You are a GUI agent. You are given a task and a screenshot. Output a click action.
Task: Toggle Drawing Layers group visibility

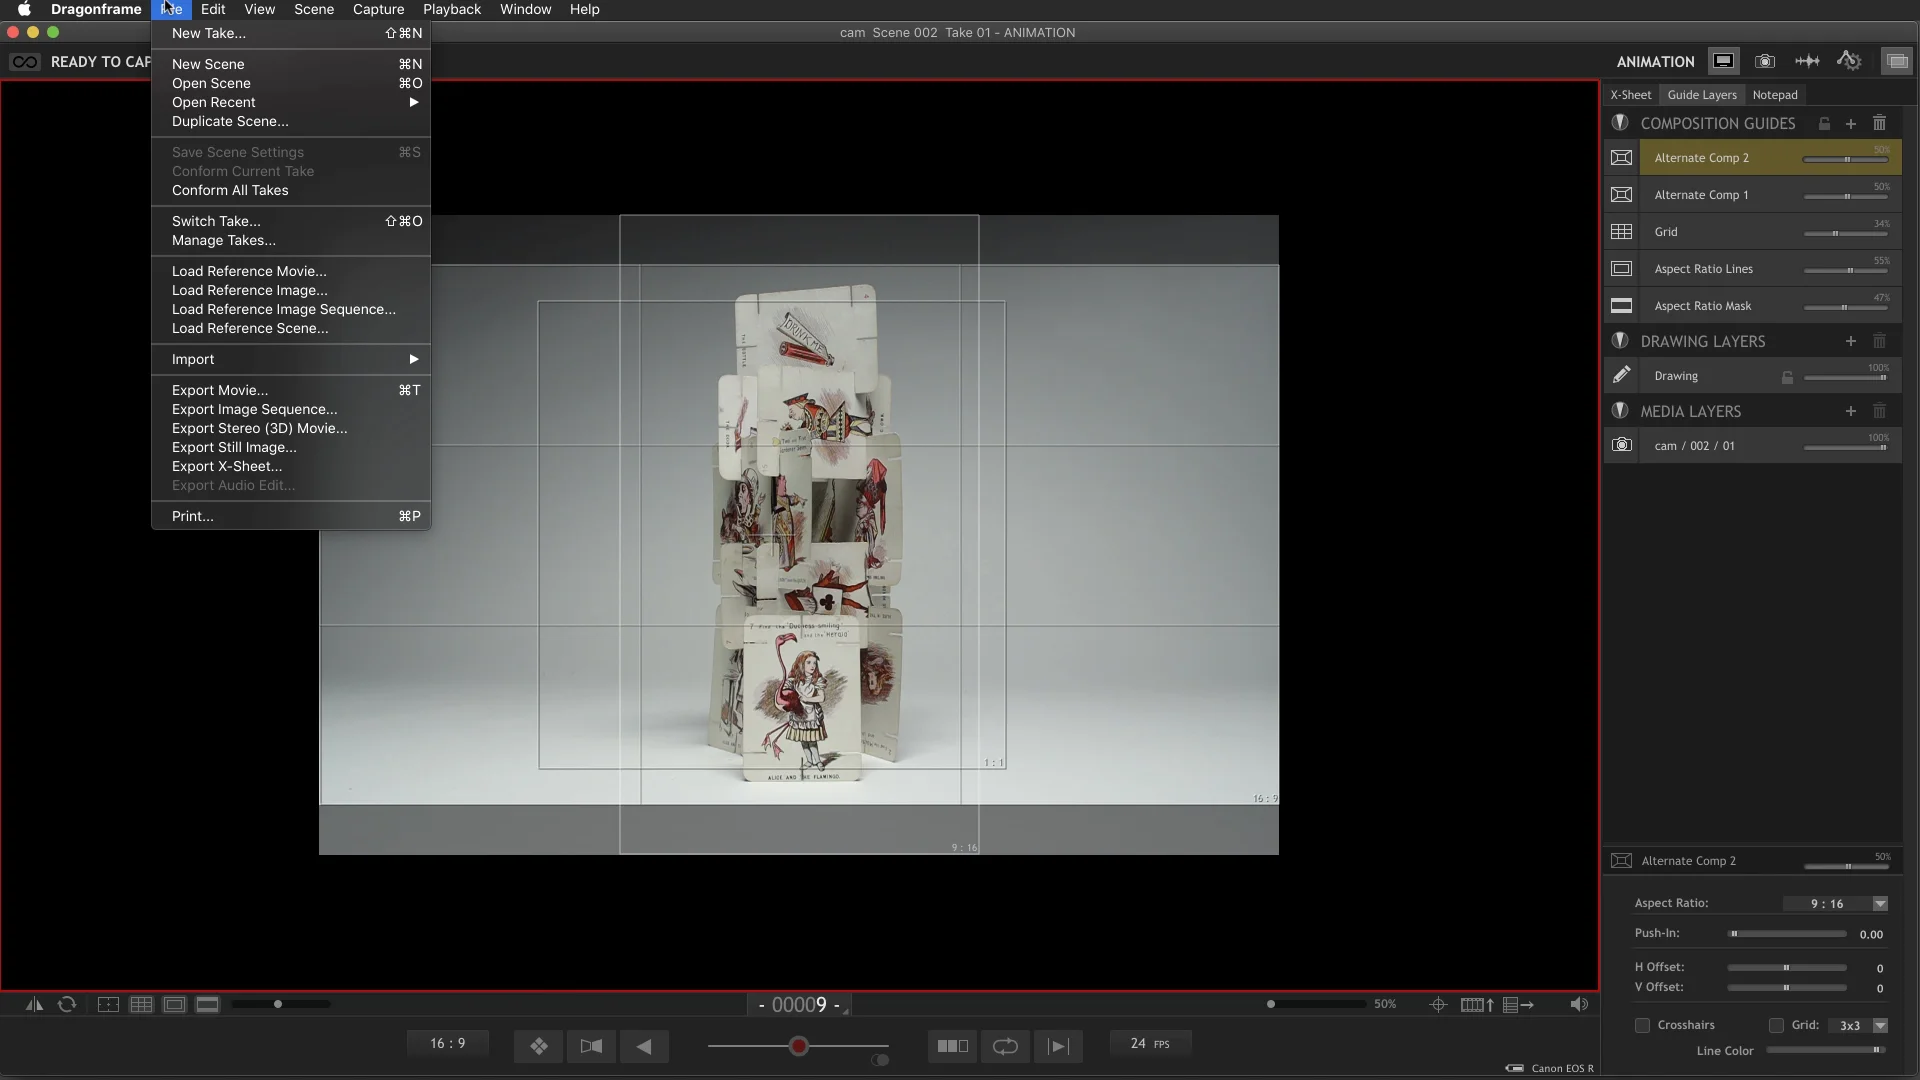pyautogui.click(x=1620, y=341)
